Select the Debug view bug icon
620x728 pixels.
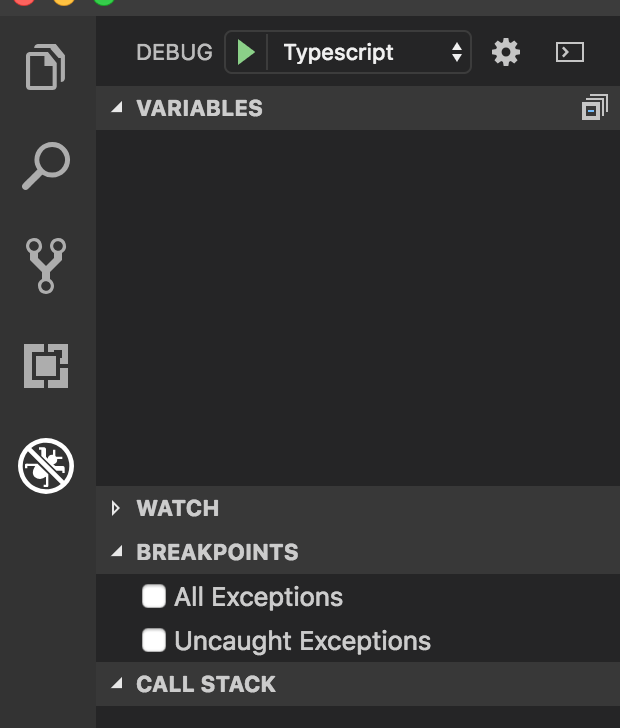tap(46, 466)
